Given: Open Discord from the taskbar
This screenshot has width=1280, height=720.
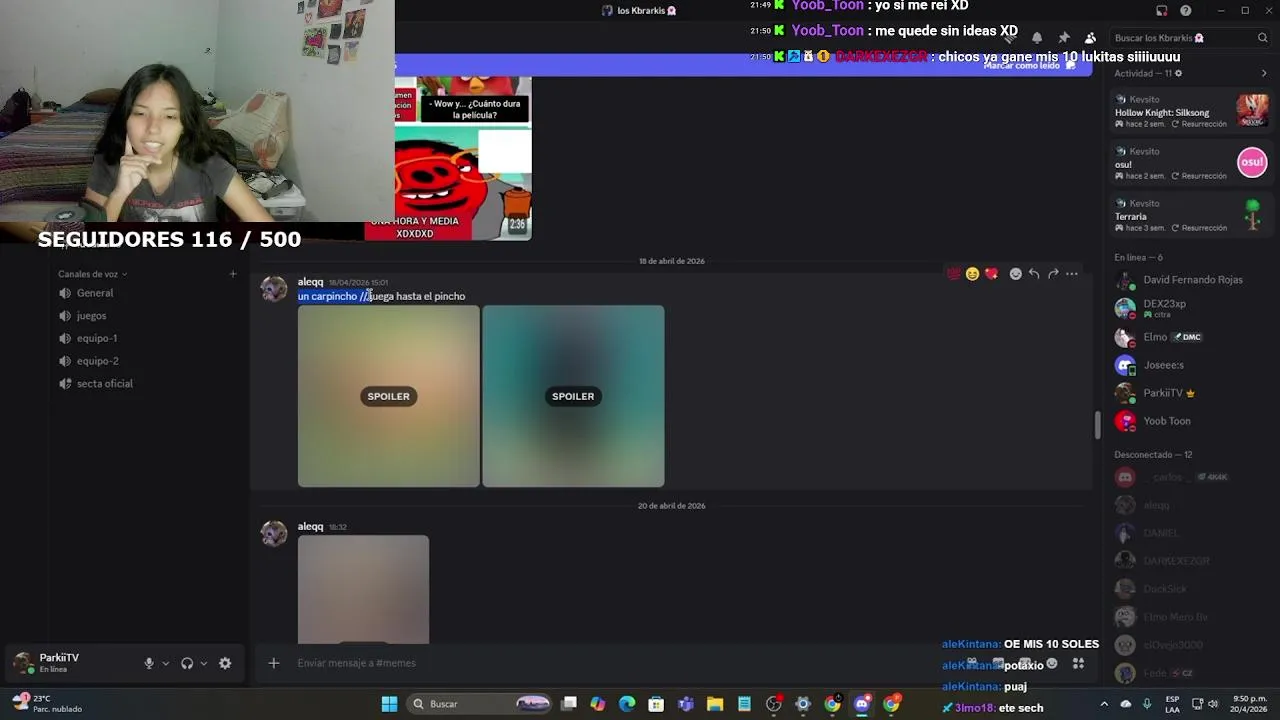Looking at the screenshot, I should point(862,704).
